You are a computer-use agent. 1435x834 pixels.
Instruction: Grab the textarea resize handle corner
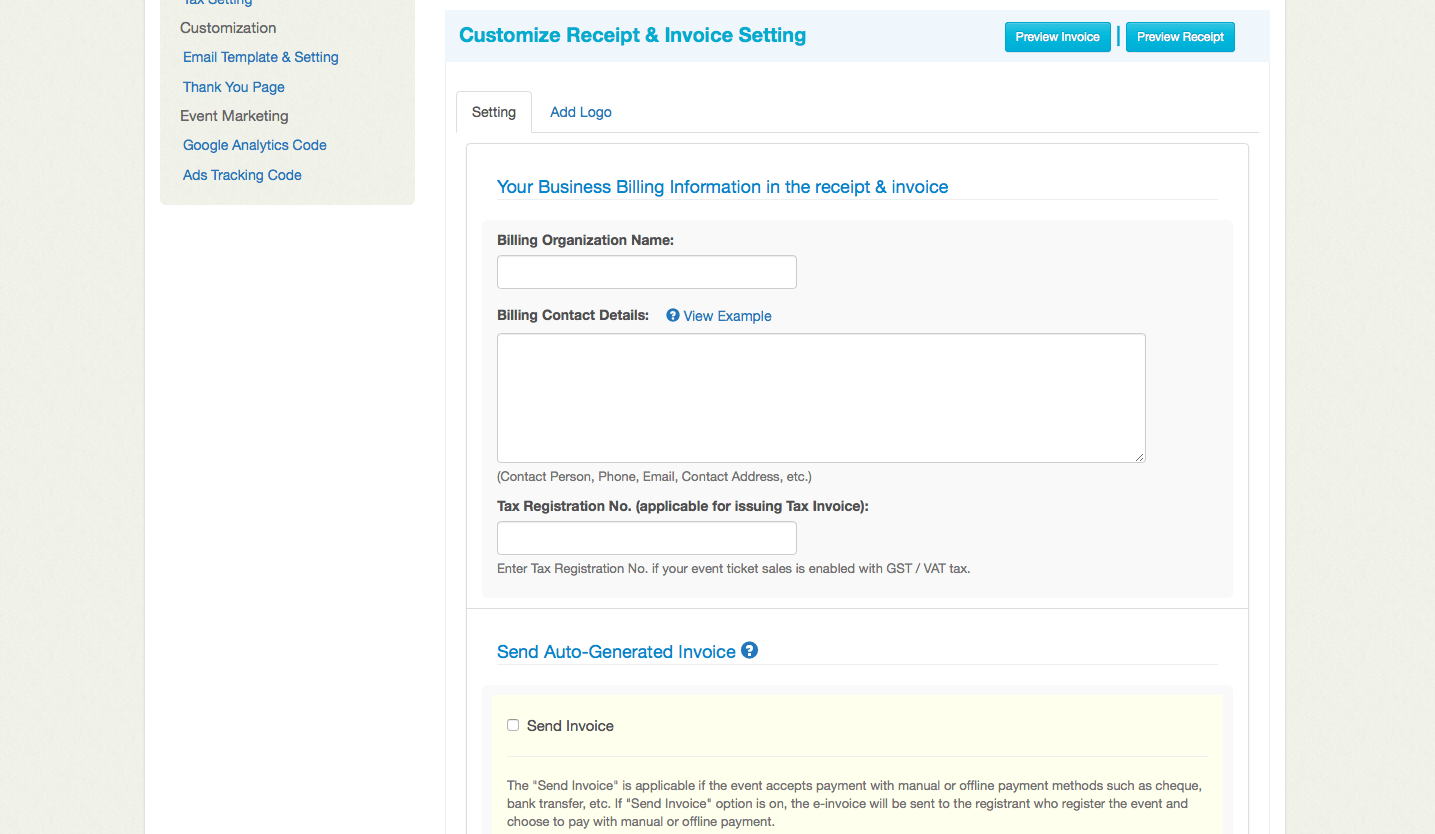tap(1139, 456)
